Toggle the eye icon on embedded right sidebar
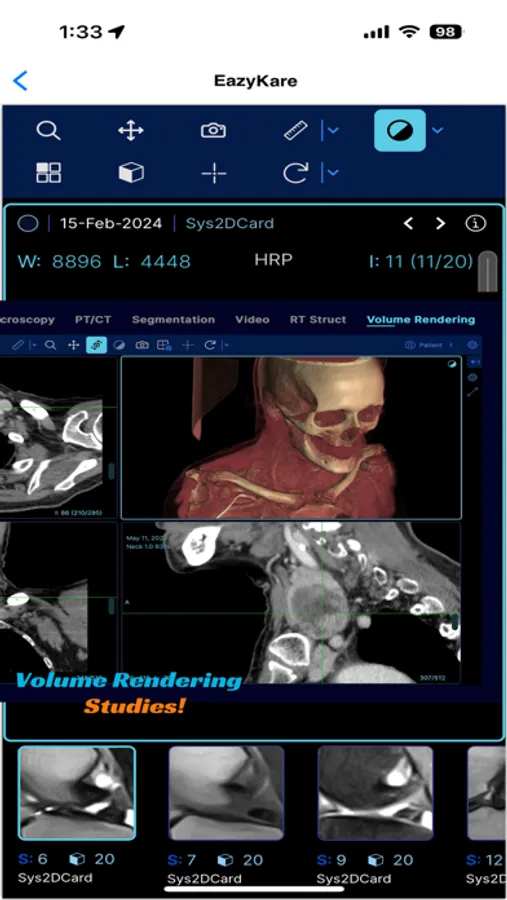This screenshot has height=900, width=507. click(474, 377)
